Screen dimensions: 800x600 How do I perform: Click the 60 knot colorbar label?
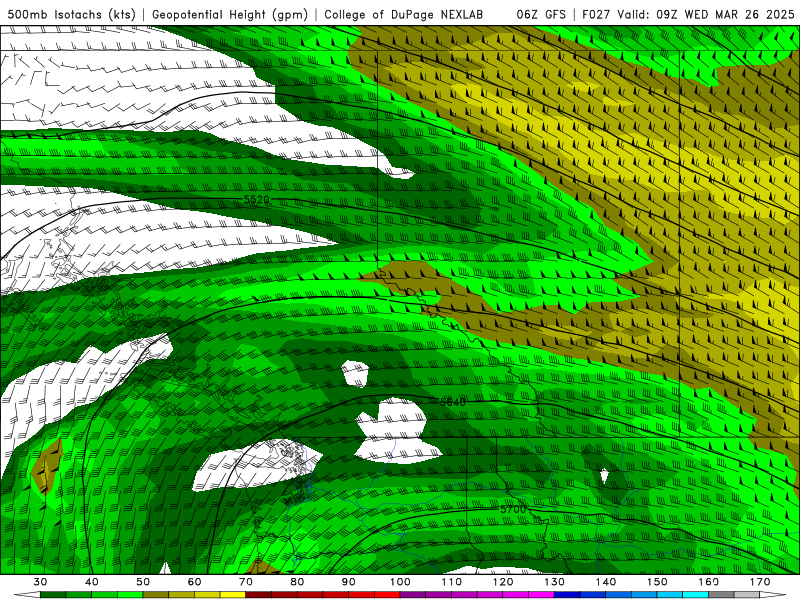click(x=194, y=582)
